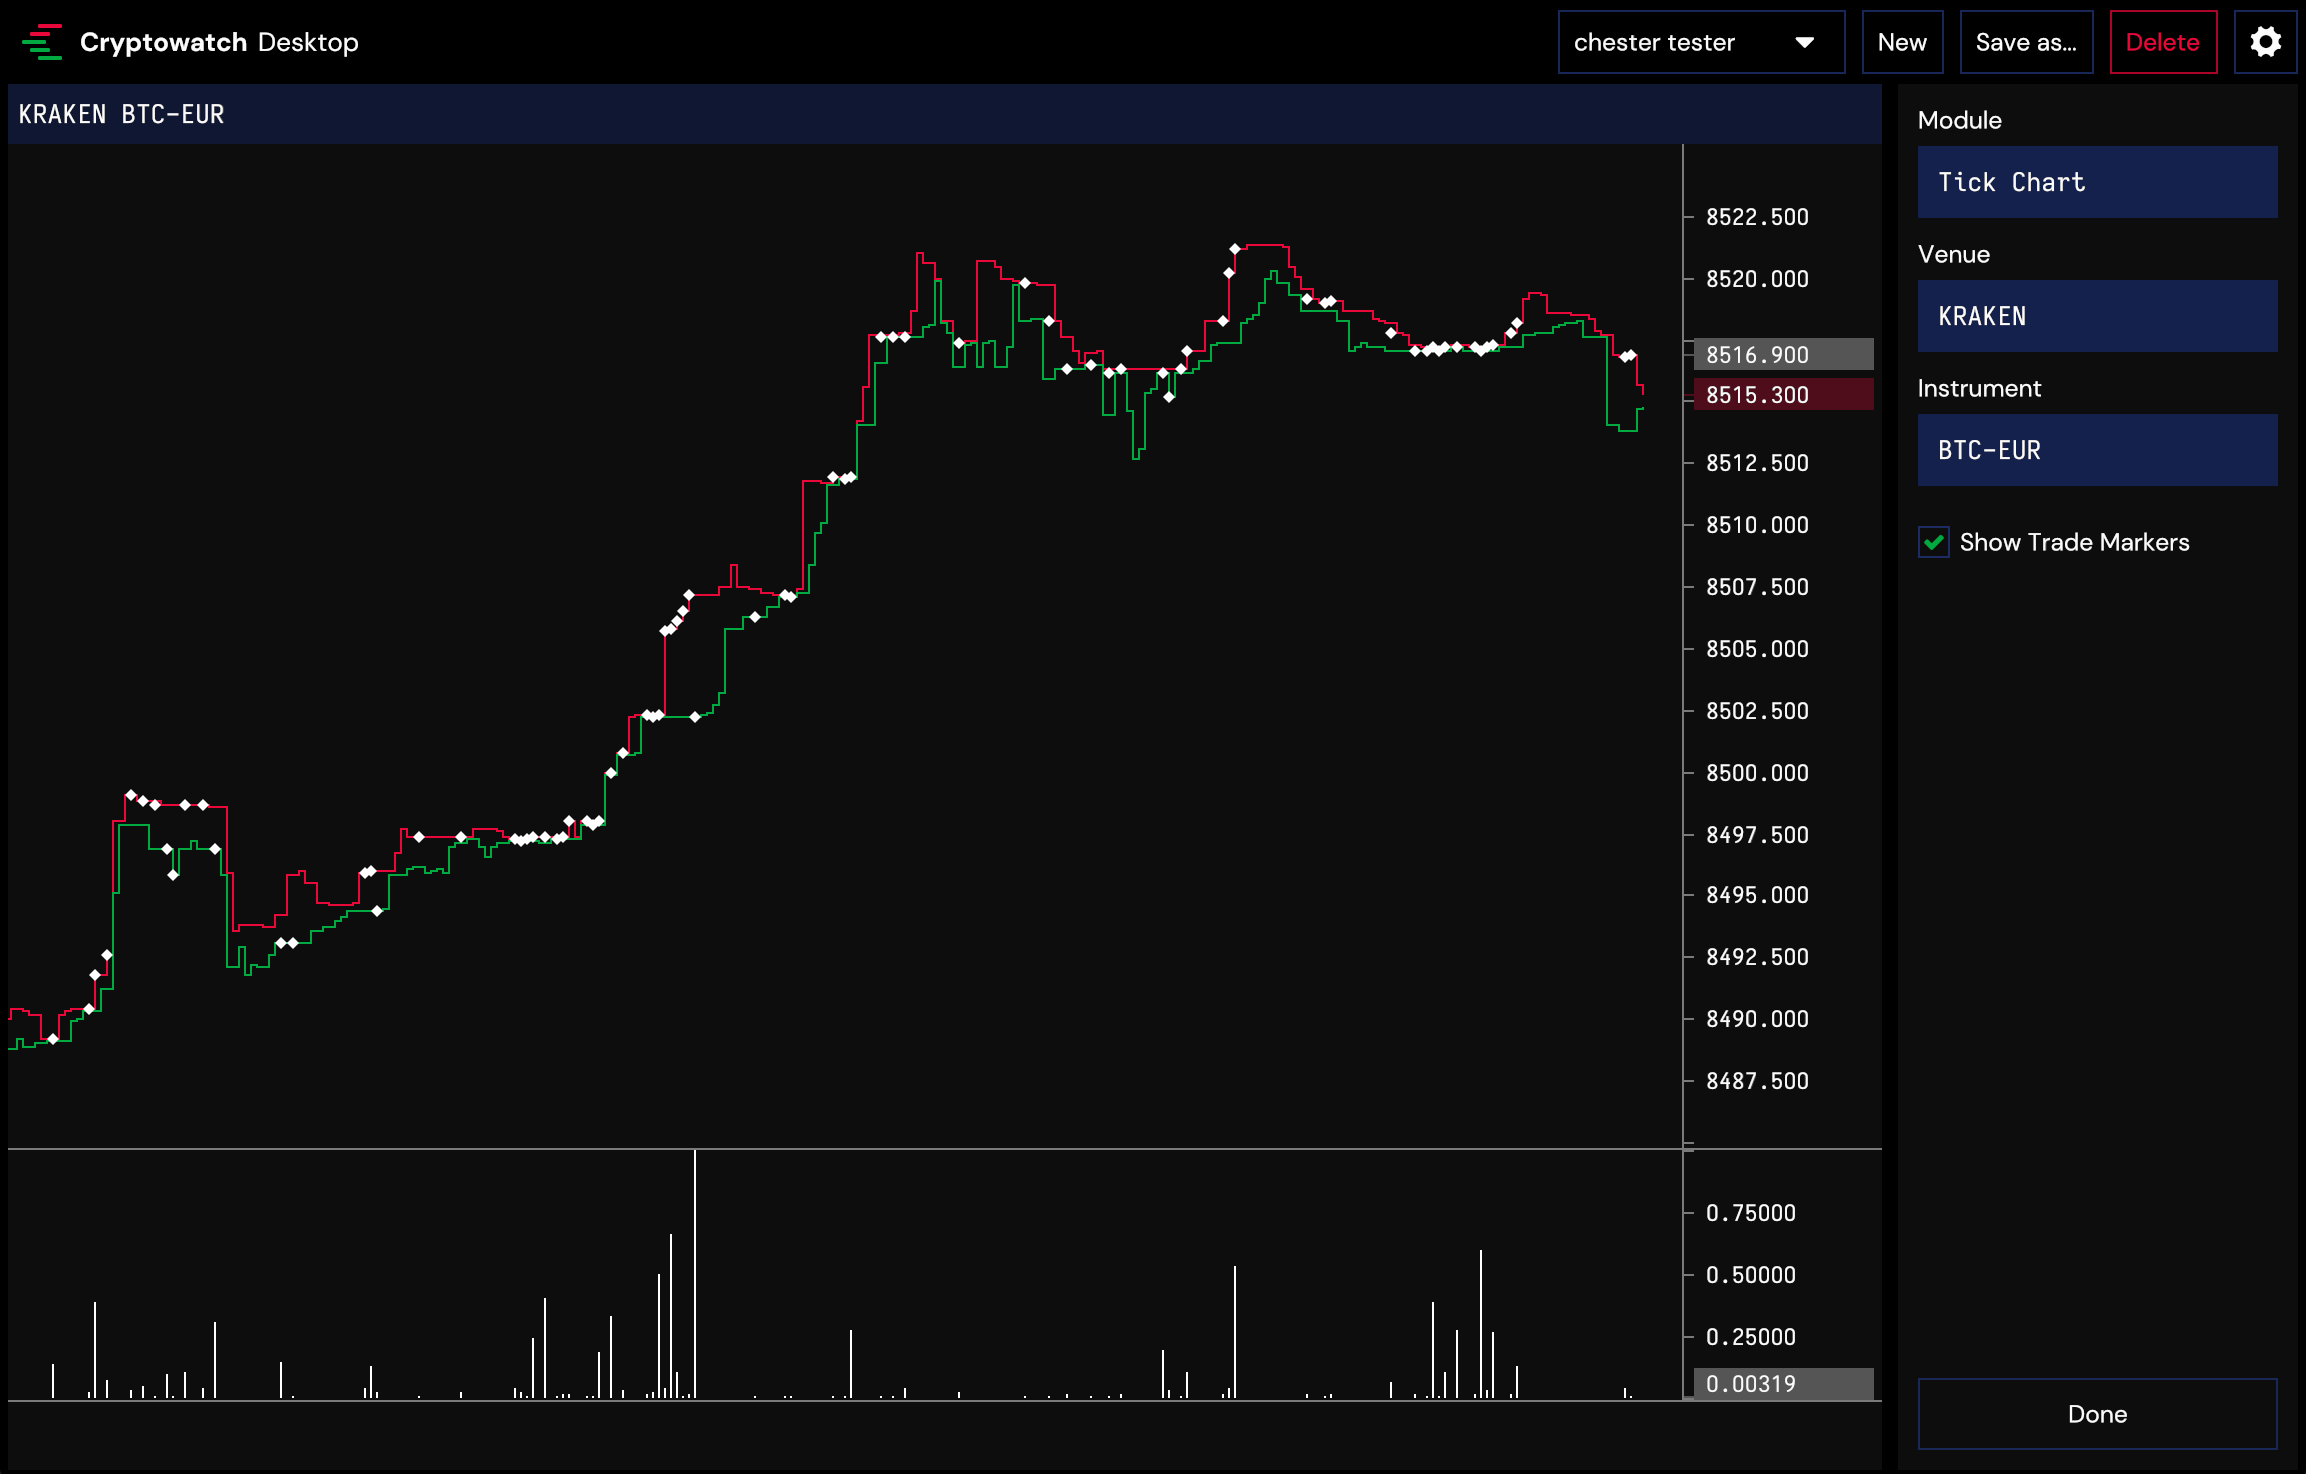This screenshot has height=1474, width=2306.
Task: Open the chester tester layout dropdown
Action: pyautogui.click(x=1701, y=42)
